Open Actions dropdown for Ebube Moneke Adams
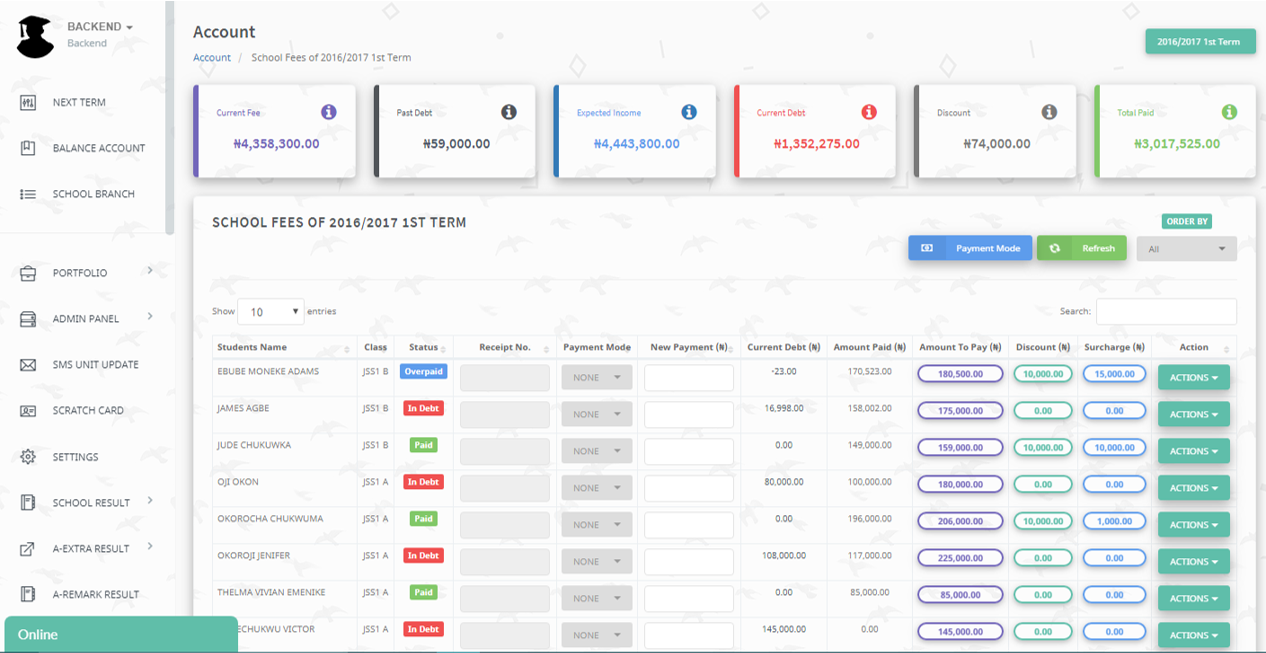1266x653 pixels. (1193, 377)
